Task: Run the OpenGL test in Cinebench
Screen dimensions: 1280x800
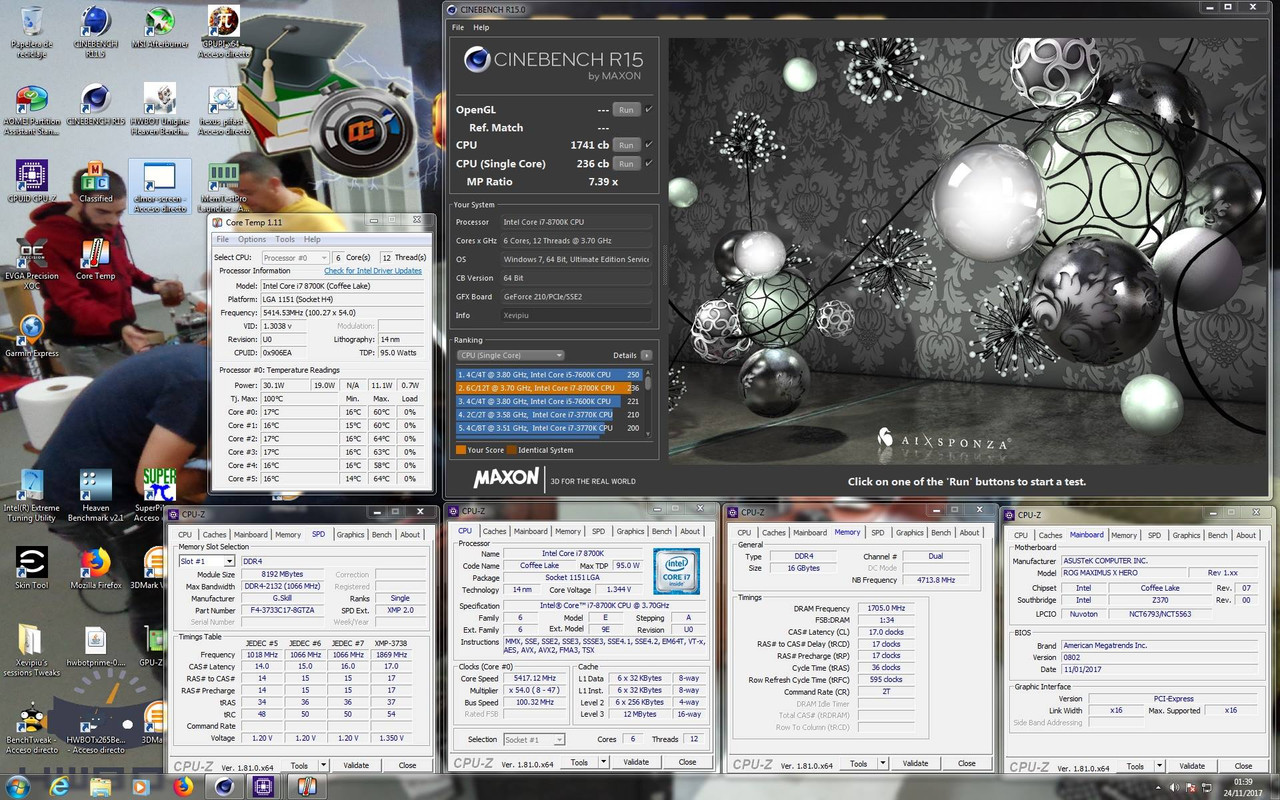Action: coord(626,109)
